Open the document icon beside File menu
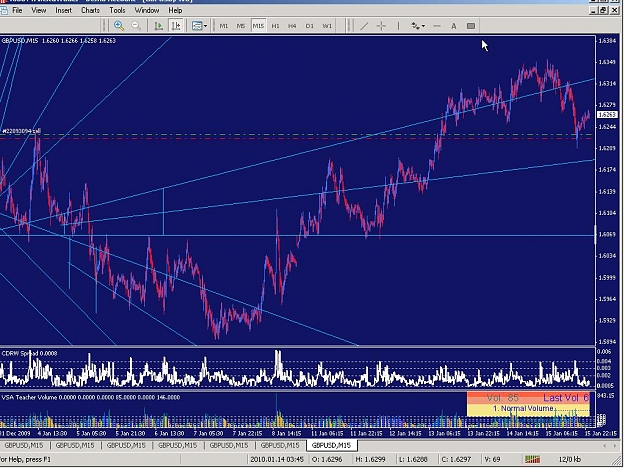This screenshot has width=625, height=469. pos(4,10)
